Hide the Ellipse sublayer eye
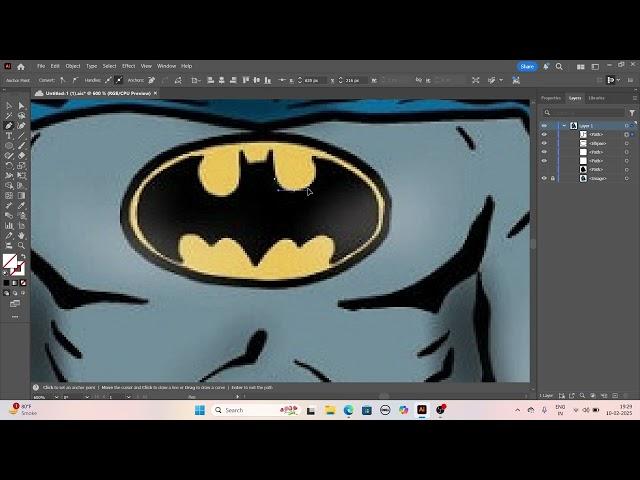This screenshot has height=480, width=640. tap(544, 143)
